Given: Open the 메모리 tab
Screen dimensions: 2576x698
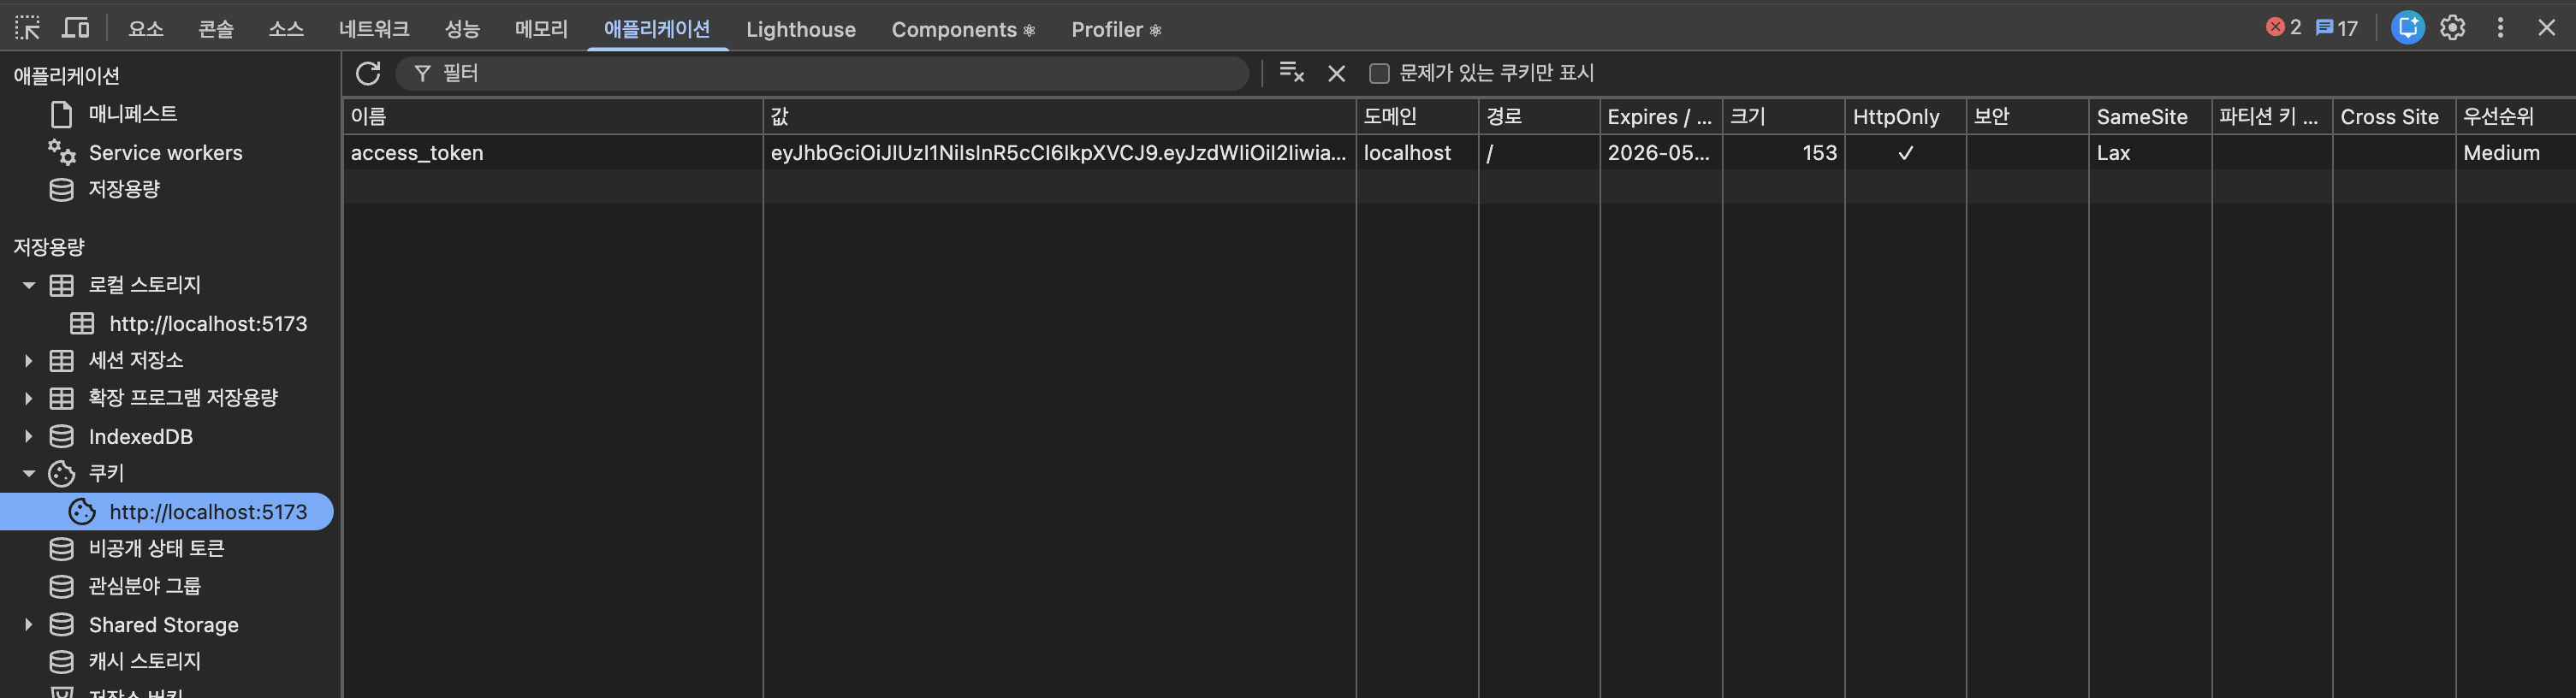Looking at the screenshot, I should [541, 29].
